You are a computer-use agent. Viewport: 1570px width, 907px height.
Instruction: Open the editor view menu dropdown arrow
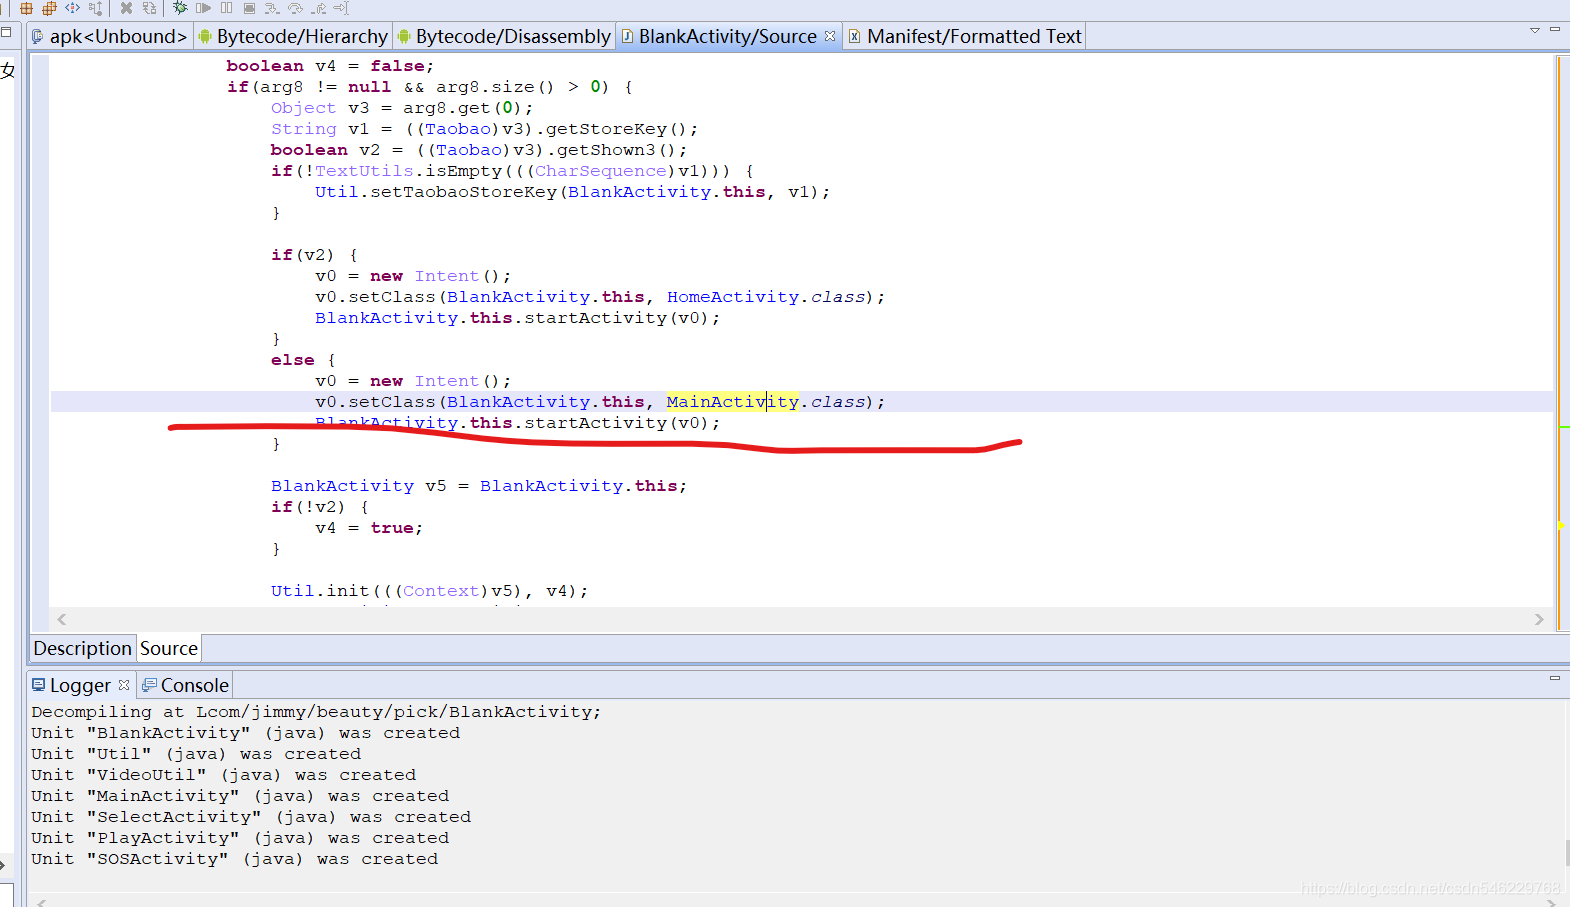(x=1535, y=30)
